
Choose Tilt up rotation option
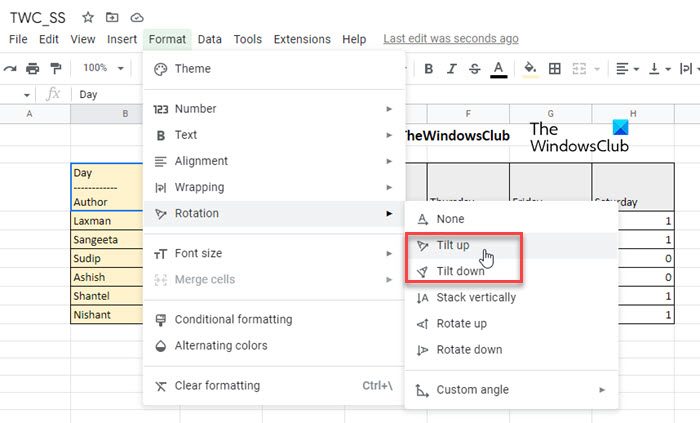(453, 245)
